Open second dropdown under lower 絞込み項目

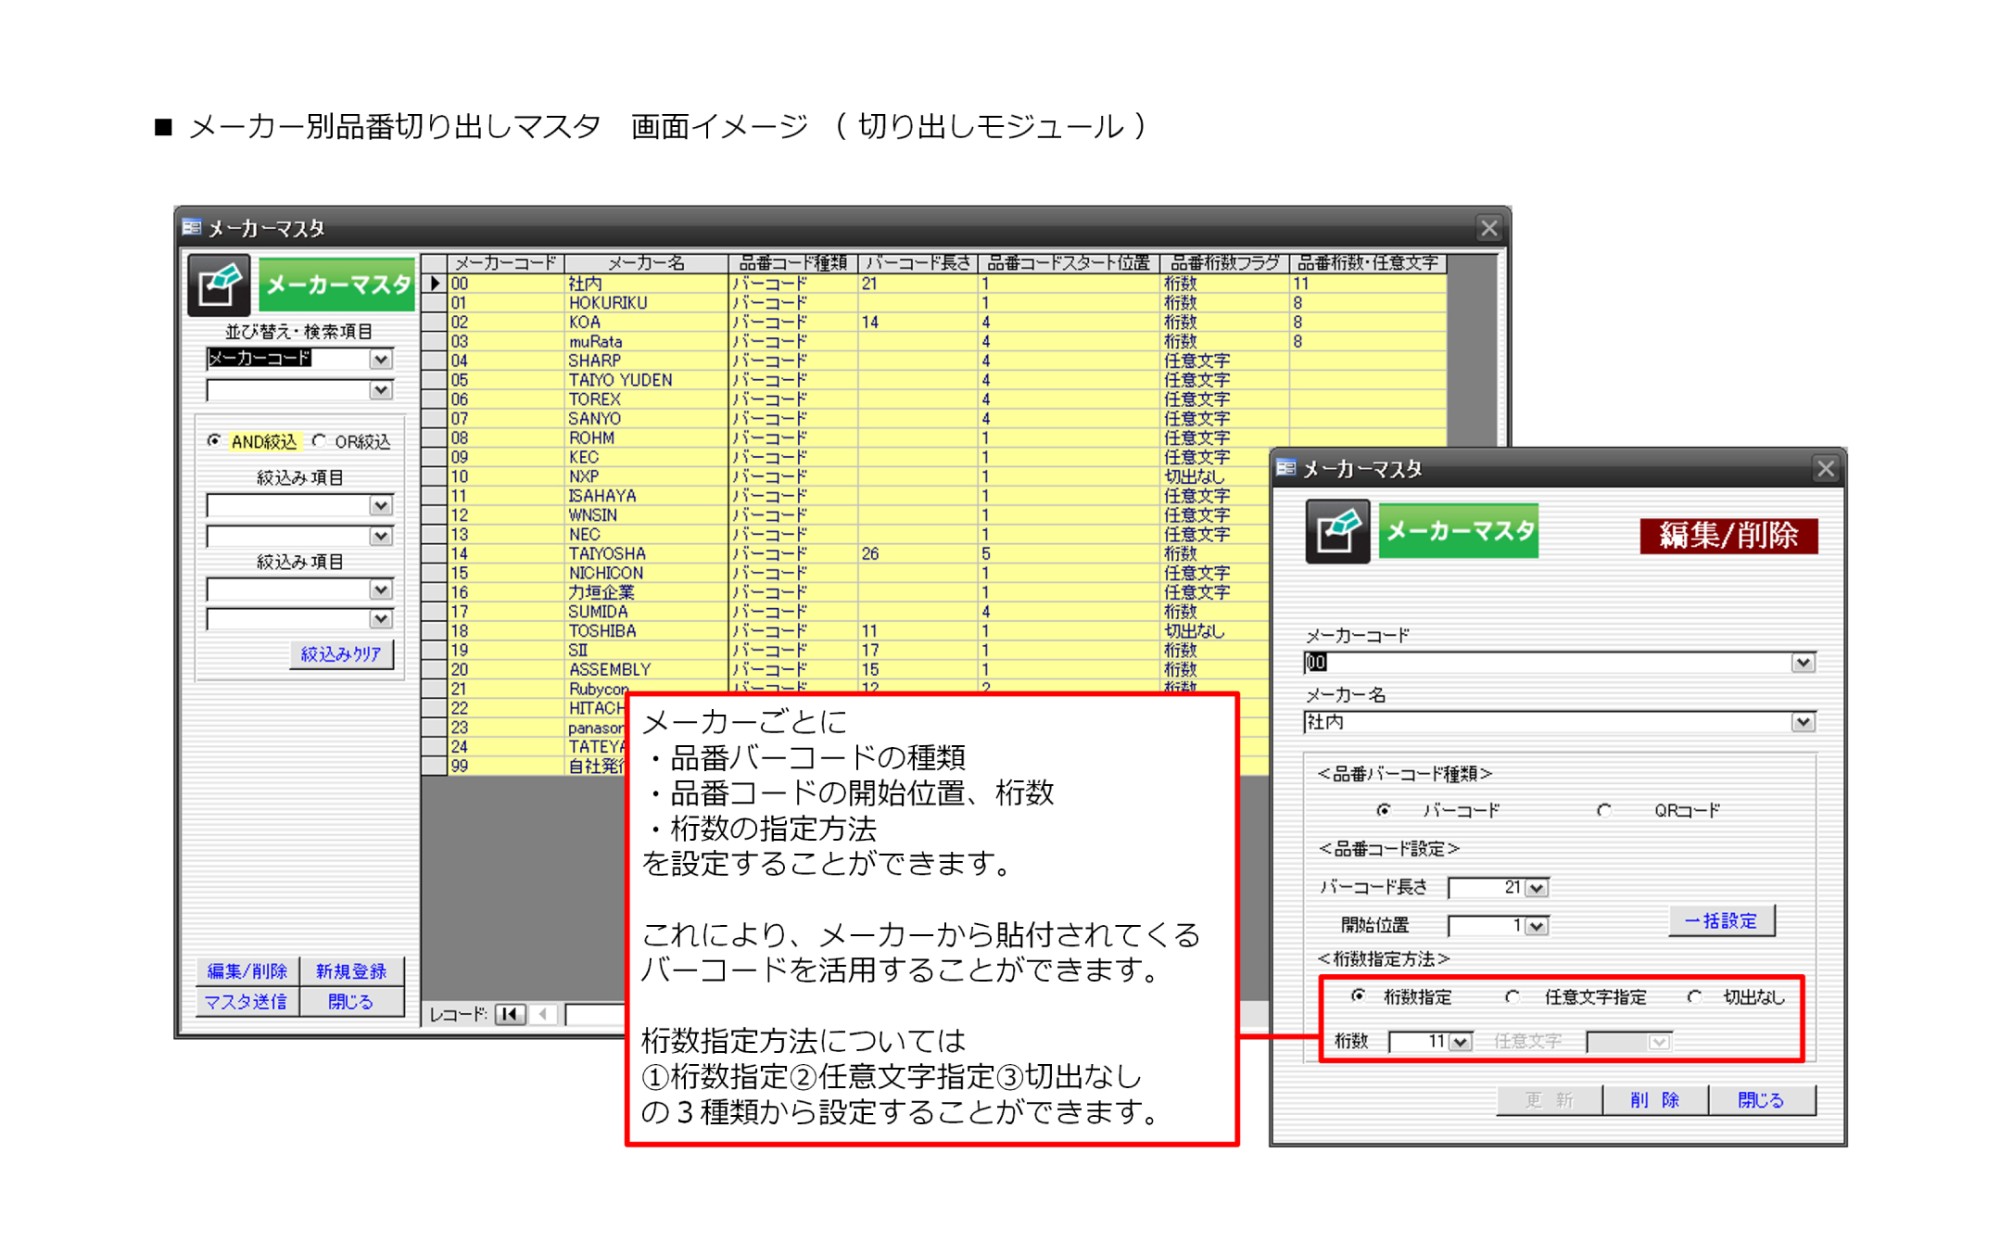381,619
